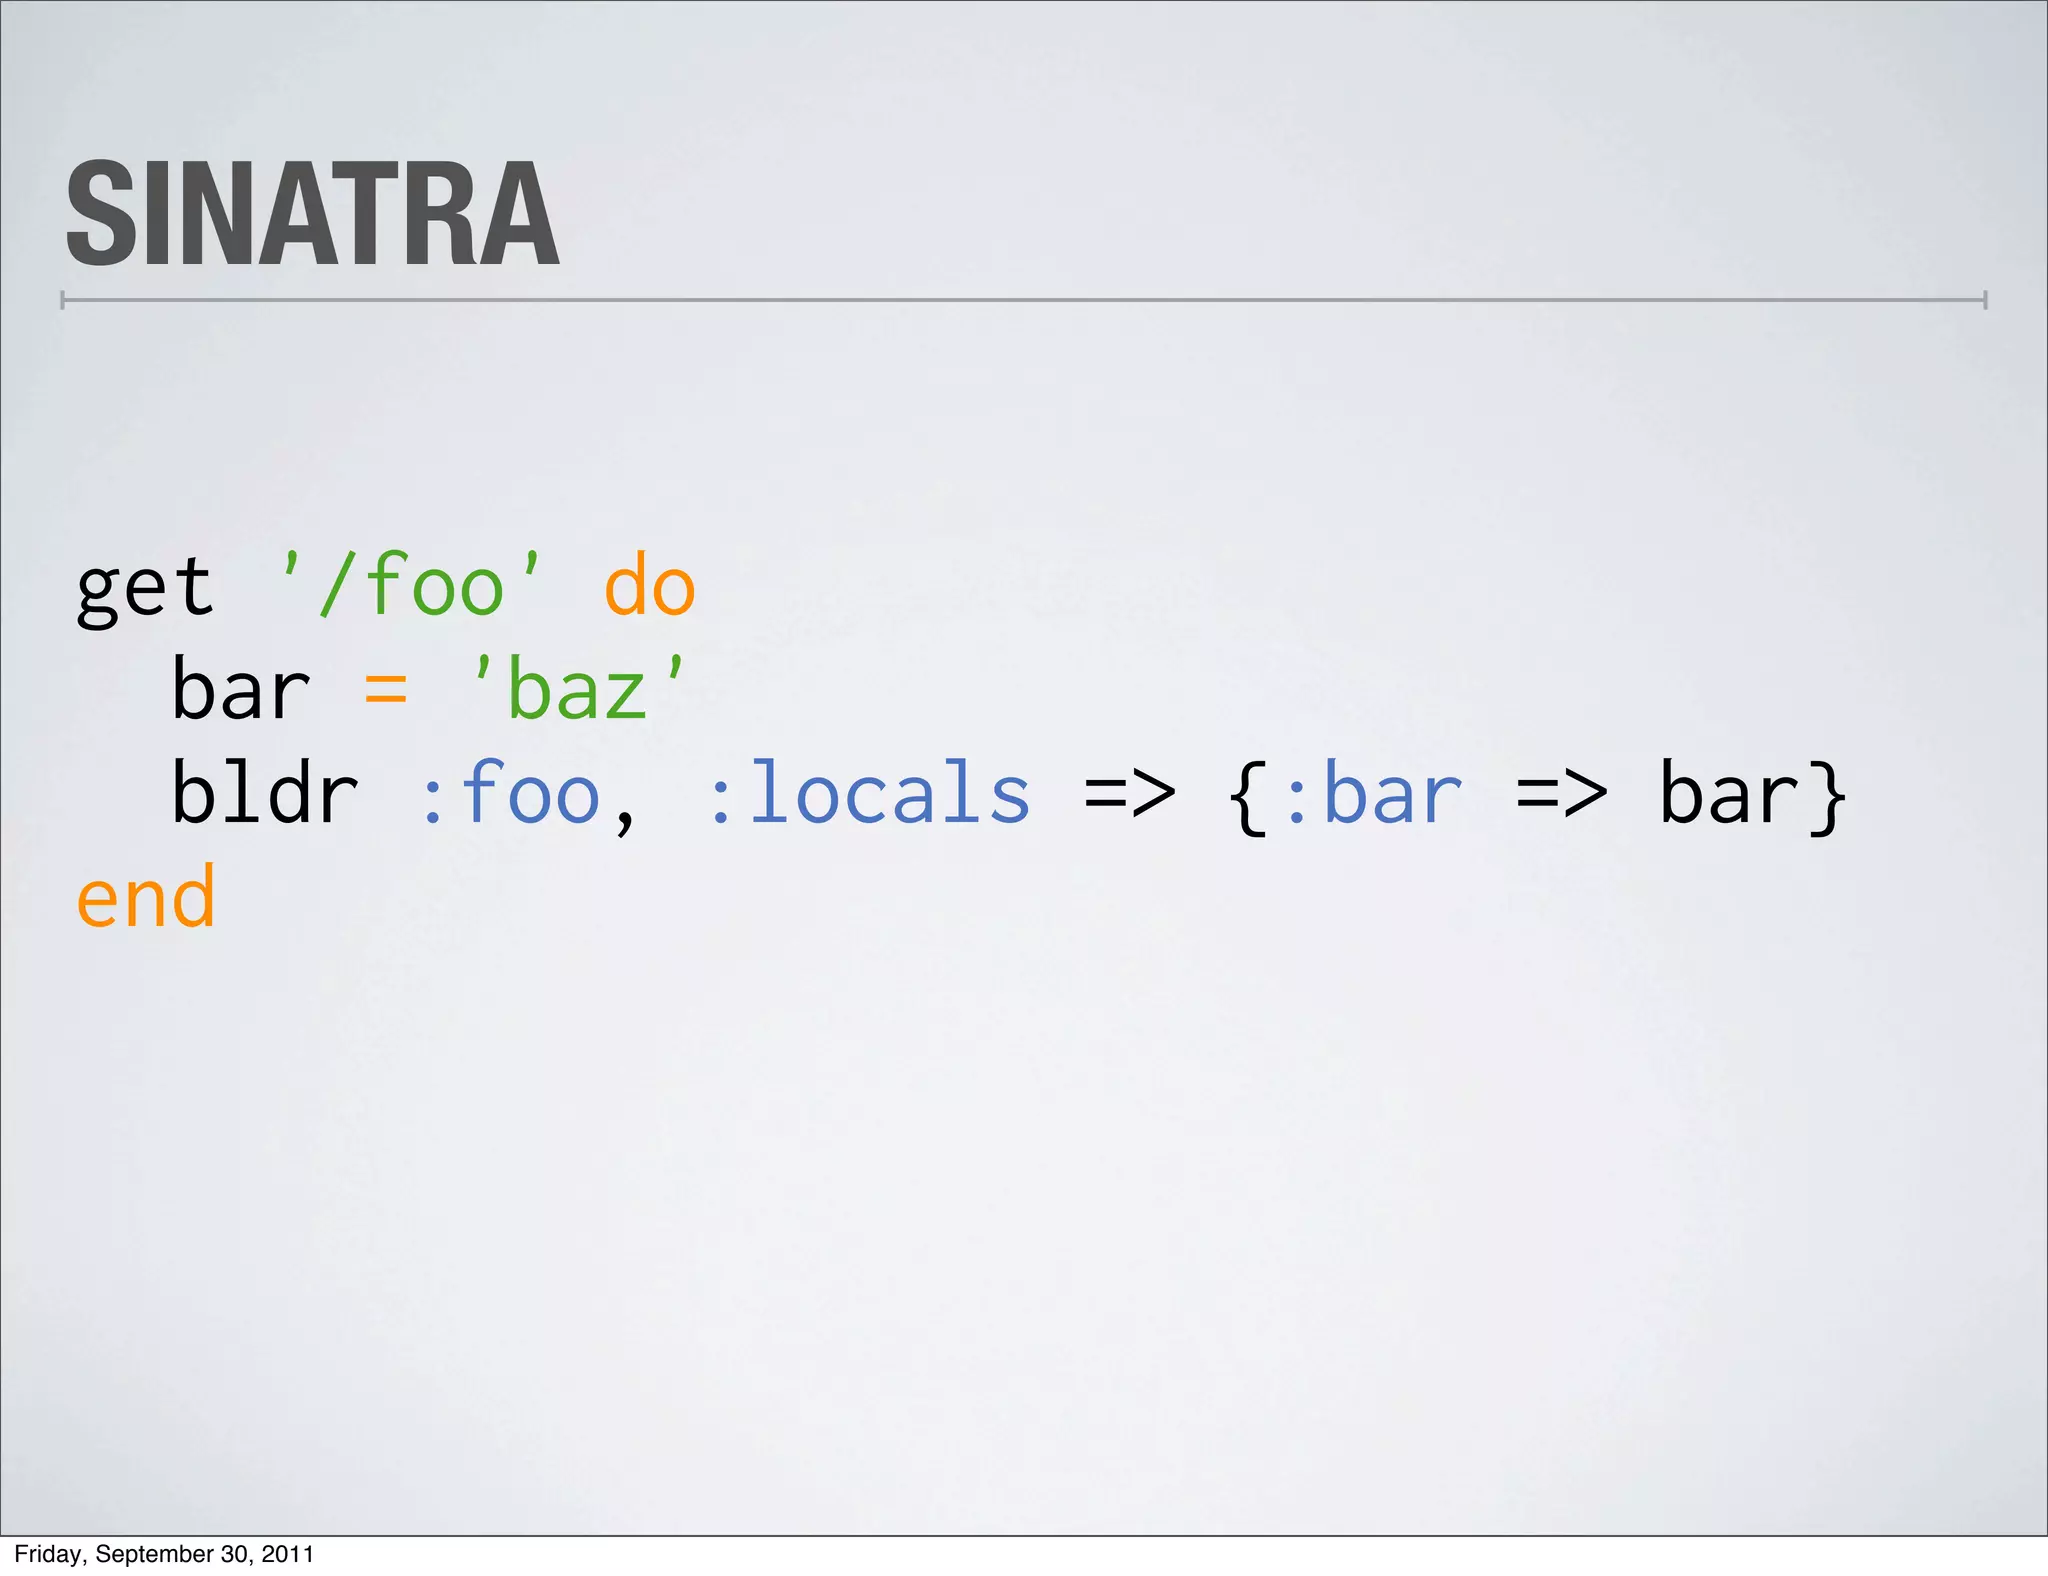Select the 'baz' string literal
Image resolution: width=2048 pixels, height=1576 pixels.
(x=578, y=688)
